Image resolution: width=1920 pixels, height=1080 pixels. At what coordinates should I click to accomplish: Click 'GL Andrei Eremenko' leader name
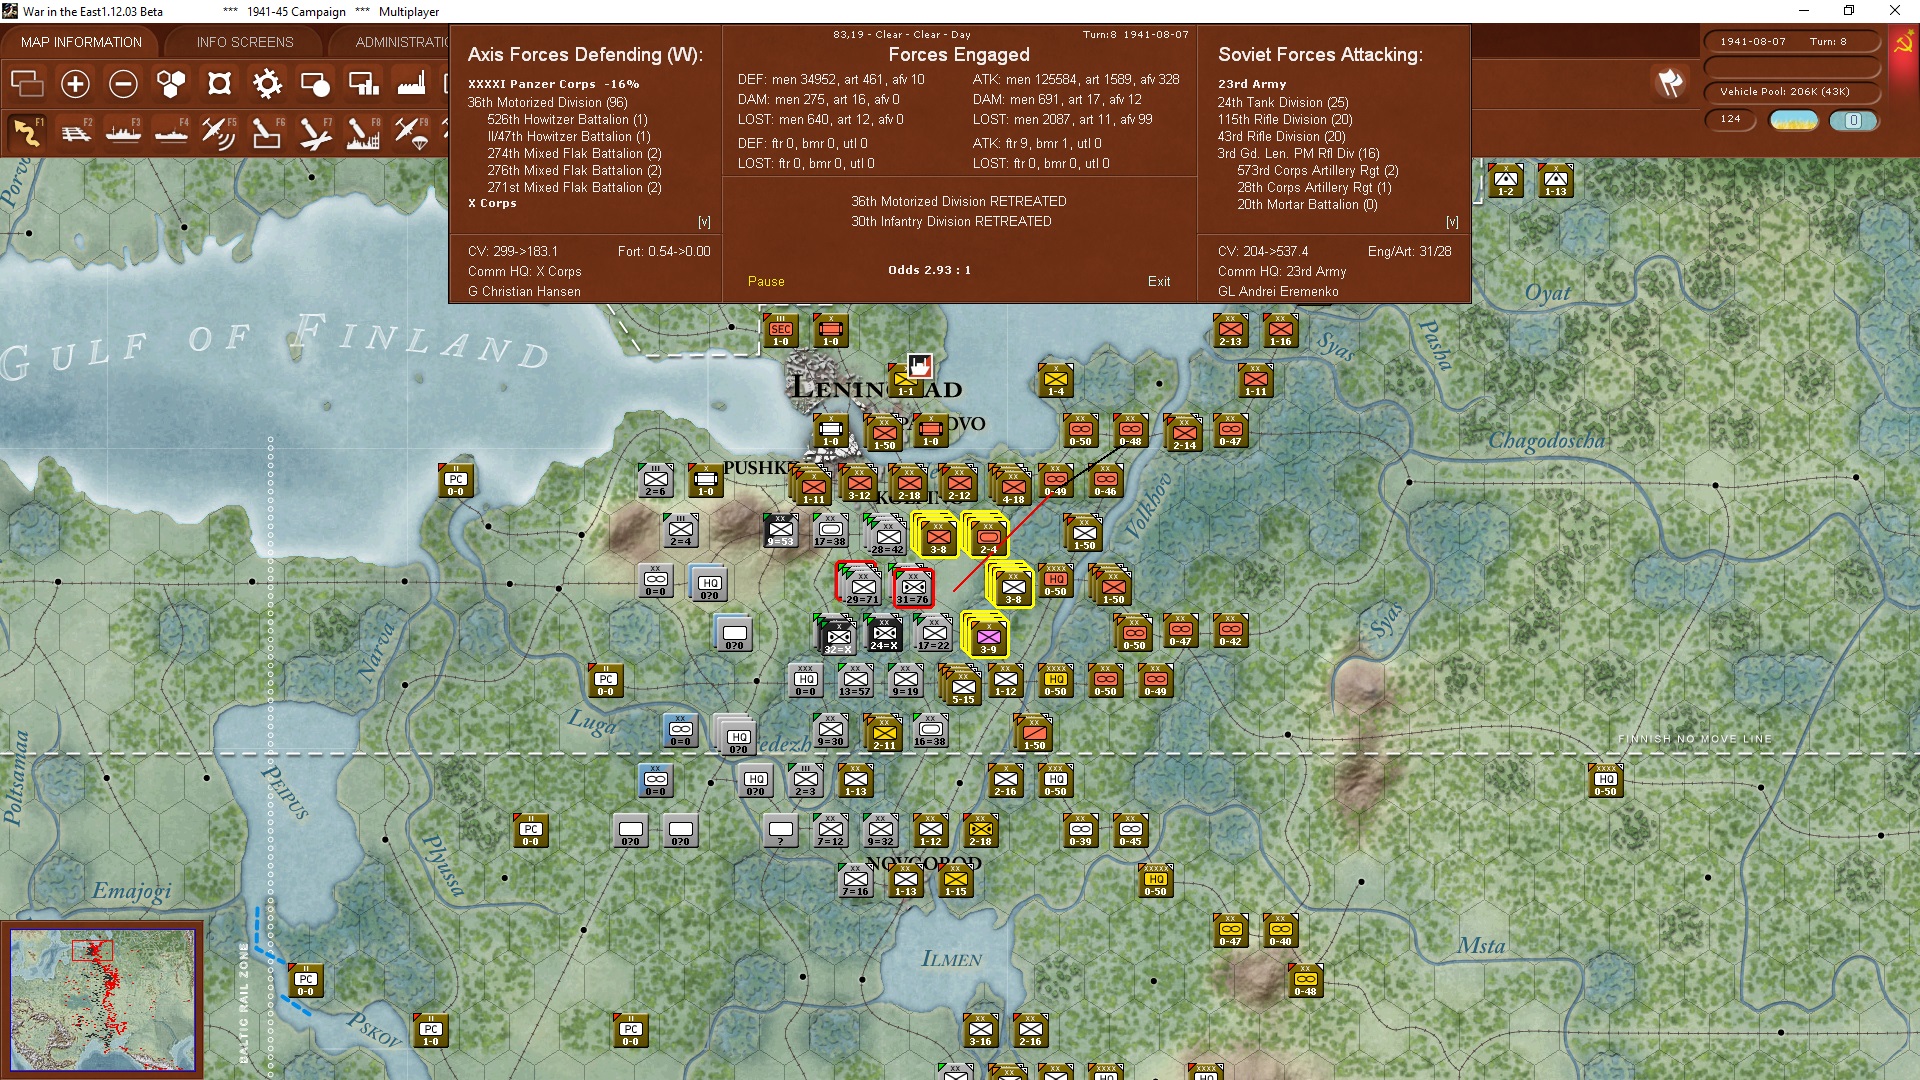[1278, 292]
